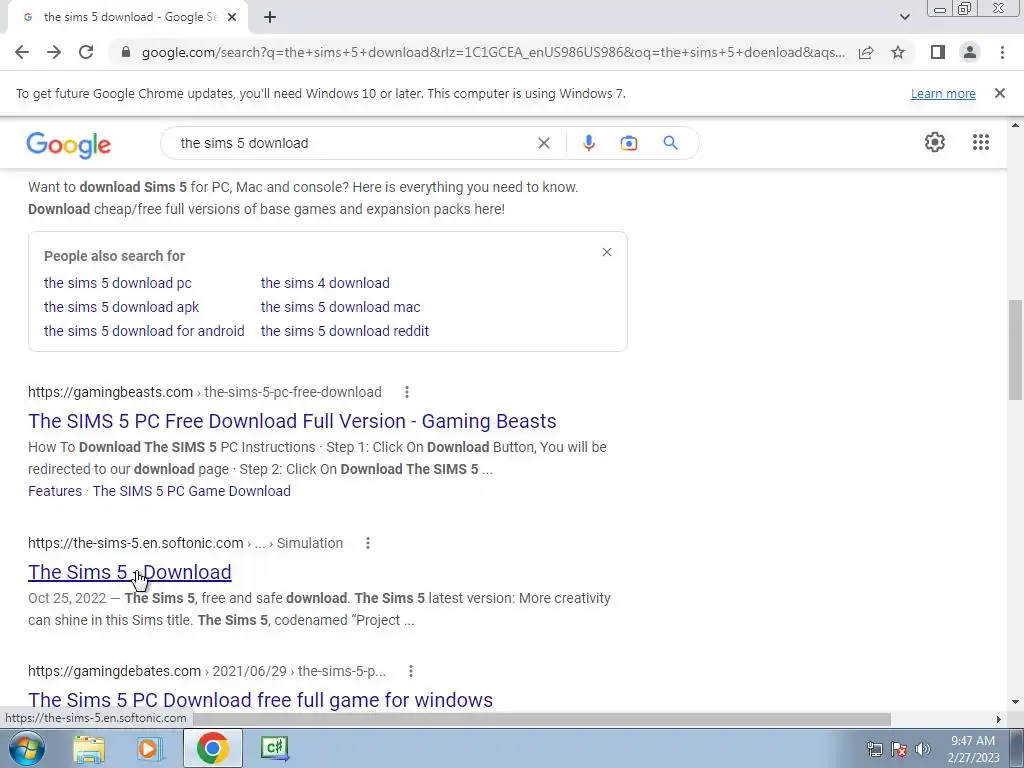
Task: Search by image camera icon
Action: (x=628, y=143)
